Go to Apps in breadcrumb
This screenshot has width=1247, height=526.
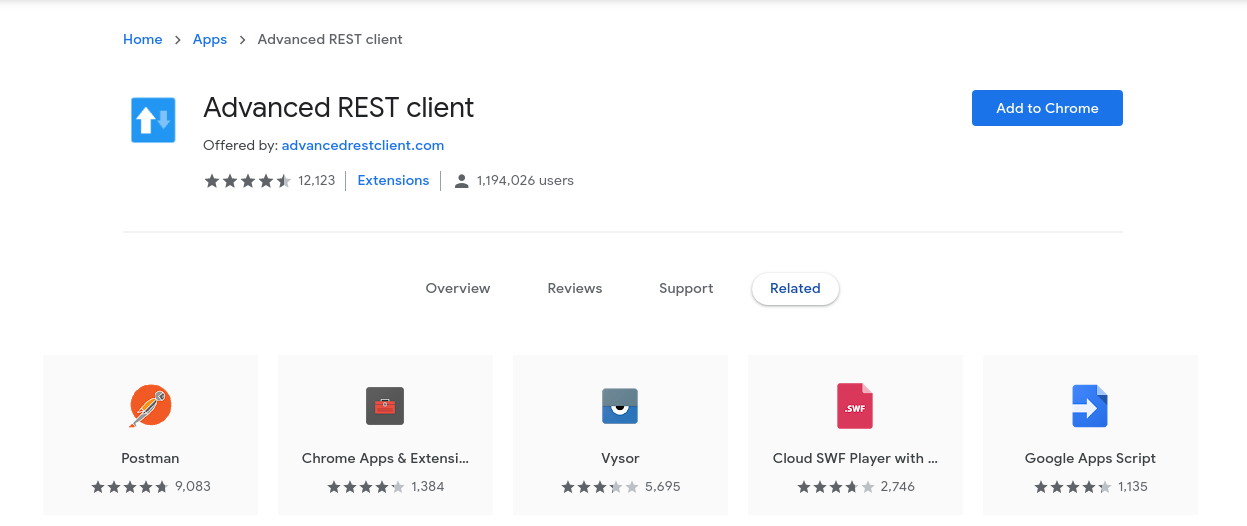(x=210, y=39)
